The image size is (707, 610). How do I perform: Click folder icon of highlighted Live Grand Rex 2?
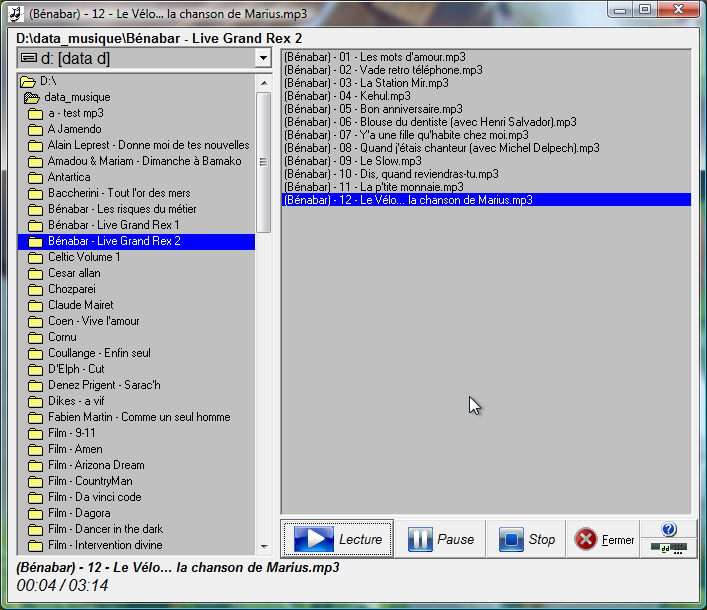(x=35, y=242)
